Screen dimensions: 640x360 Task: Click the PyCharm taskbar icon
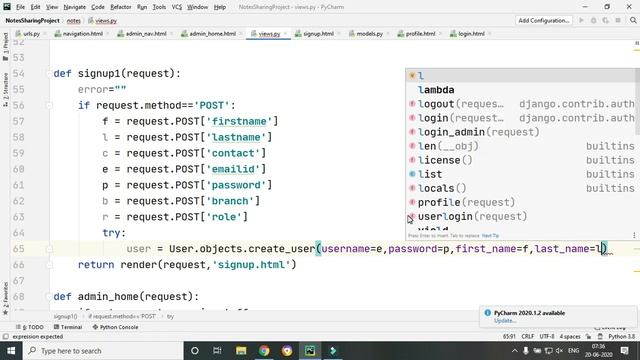(x=310, y=351)
